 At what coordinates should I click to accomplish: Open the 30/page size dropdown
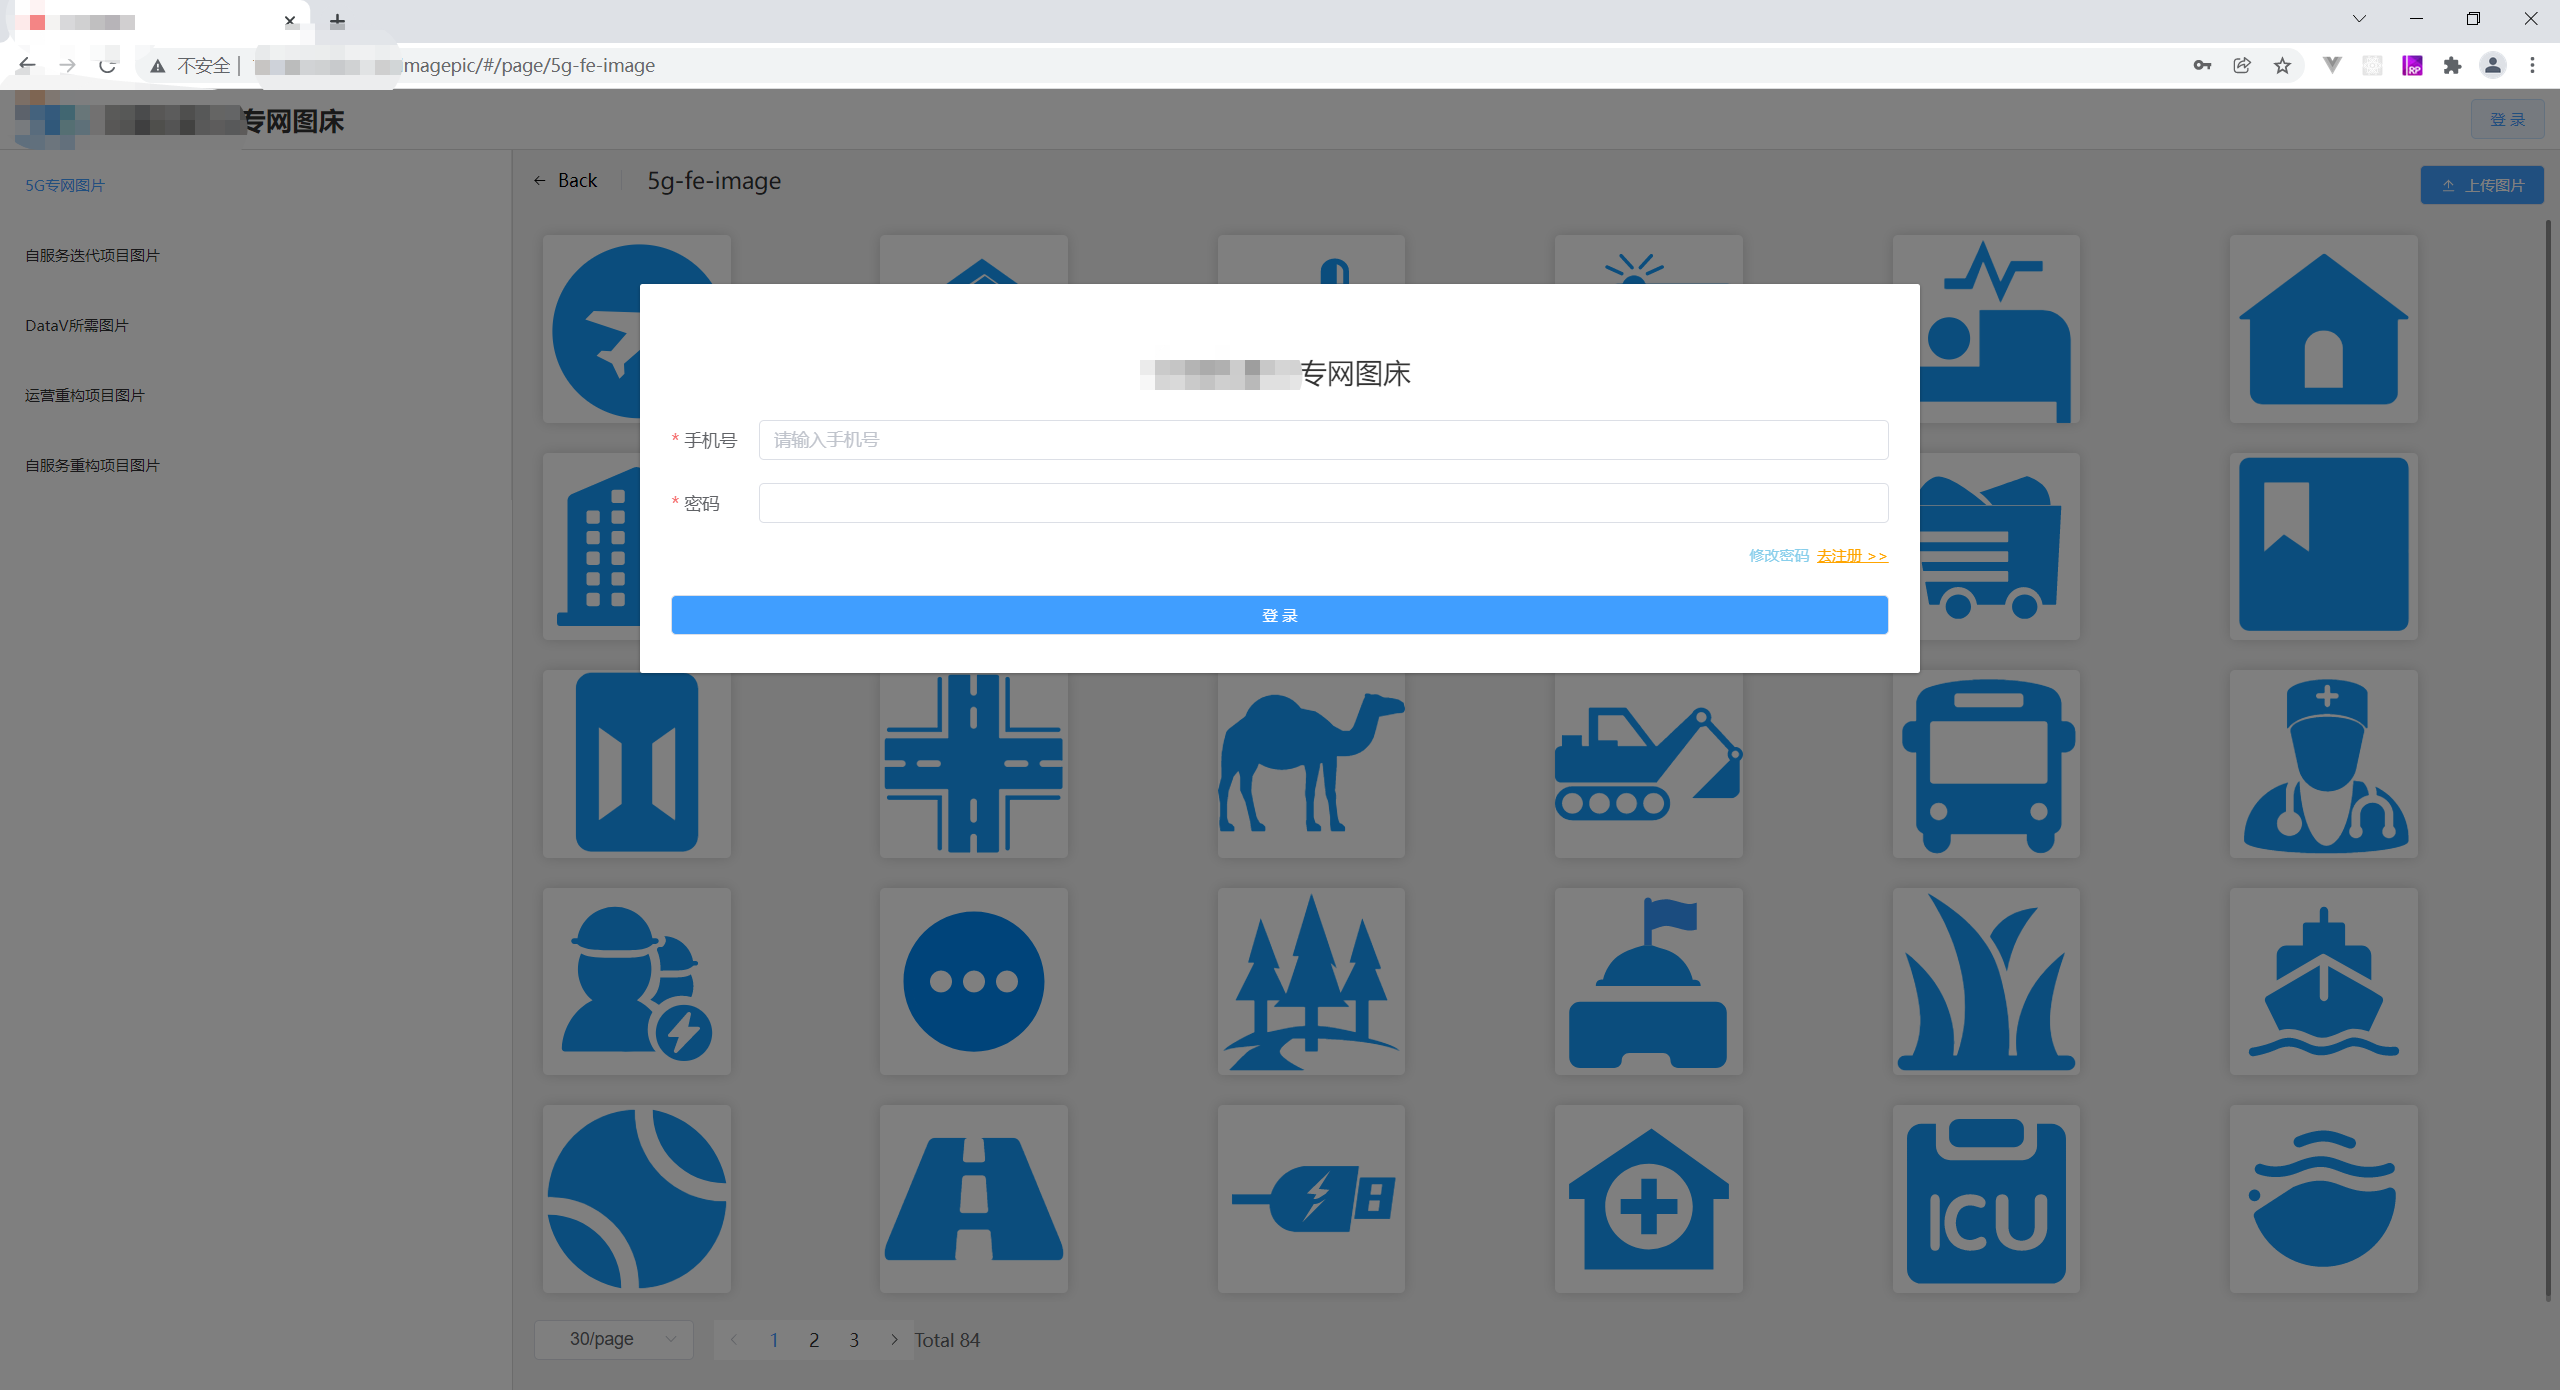point(613,1339)
